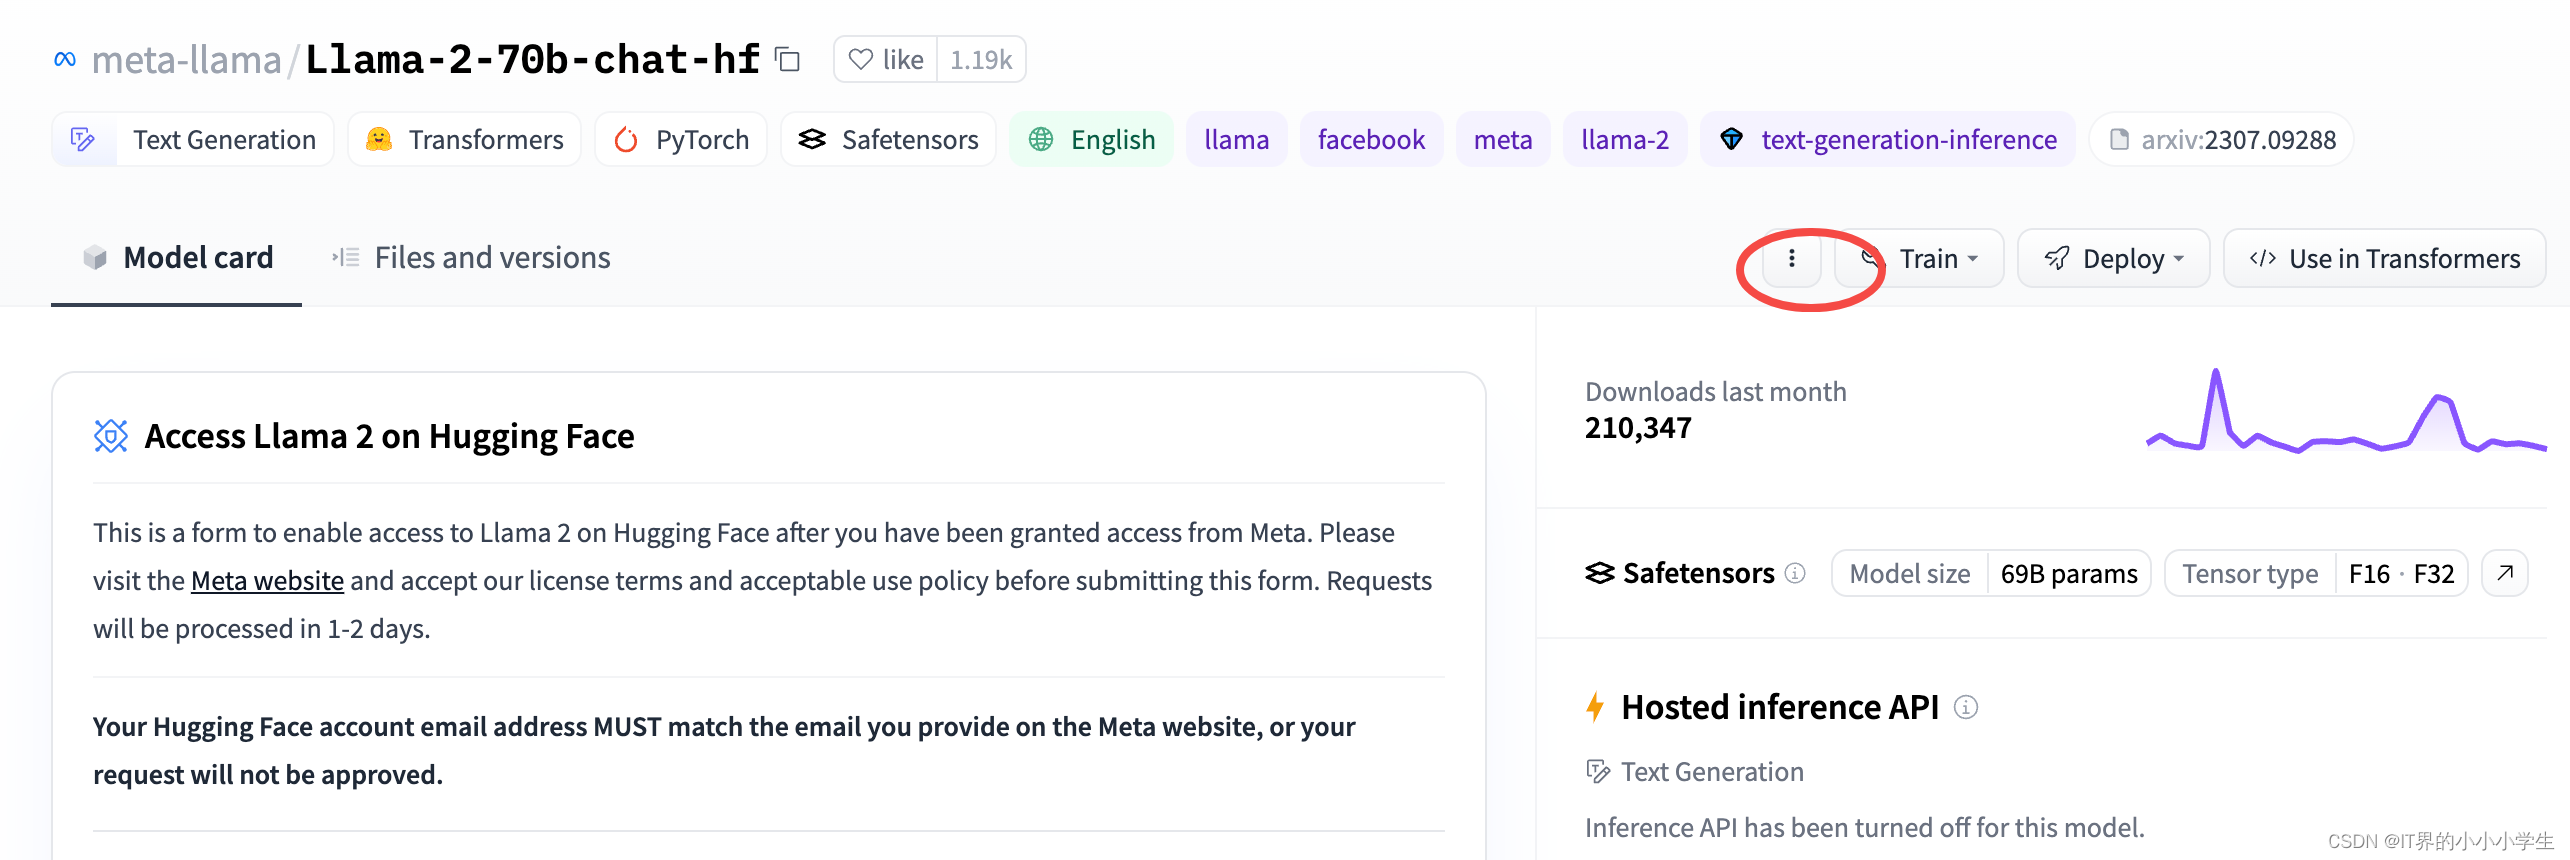2570x860 pixels.
Task: Click the Downloads last month label
Action: tap(1716, 392)
